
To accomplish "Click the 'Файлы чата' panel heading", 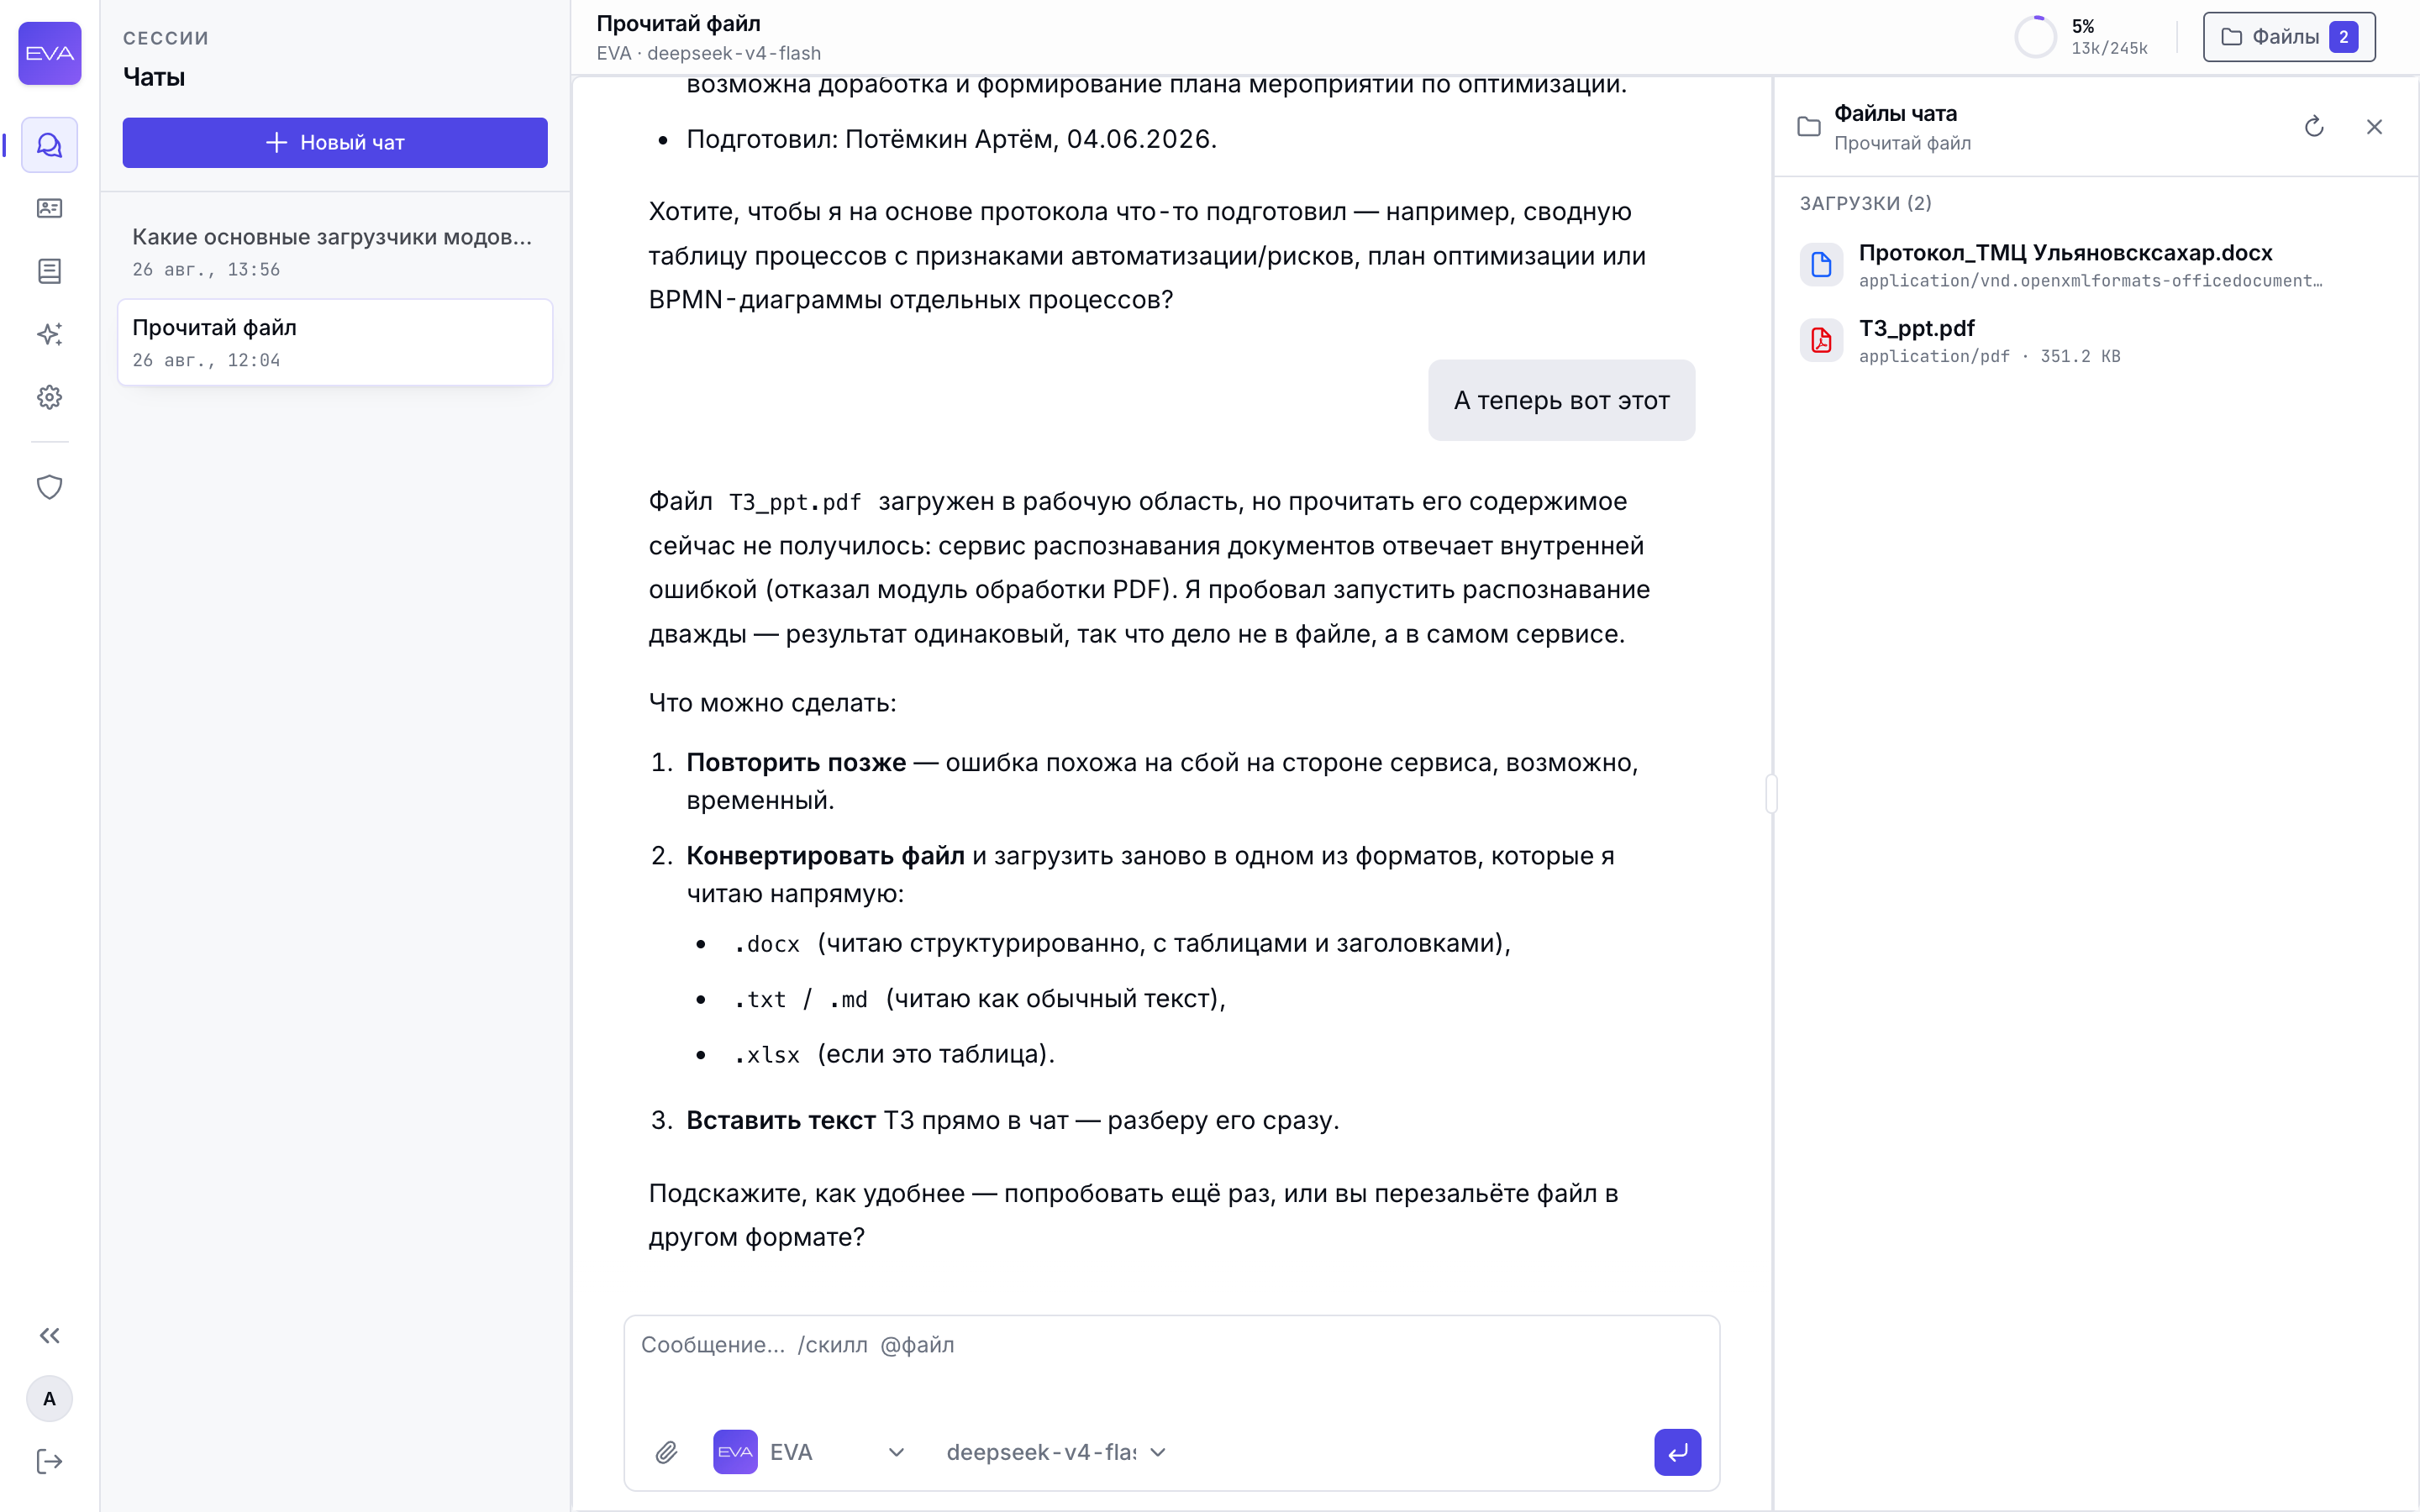I will pos(1895,113).
